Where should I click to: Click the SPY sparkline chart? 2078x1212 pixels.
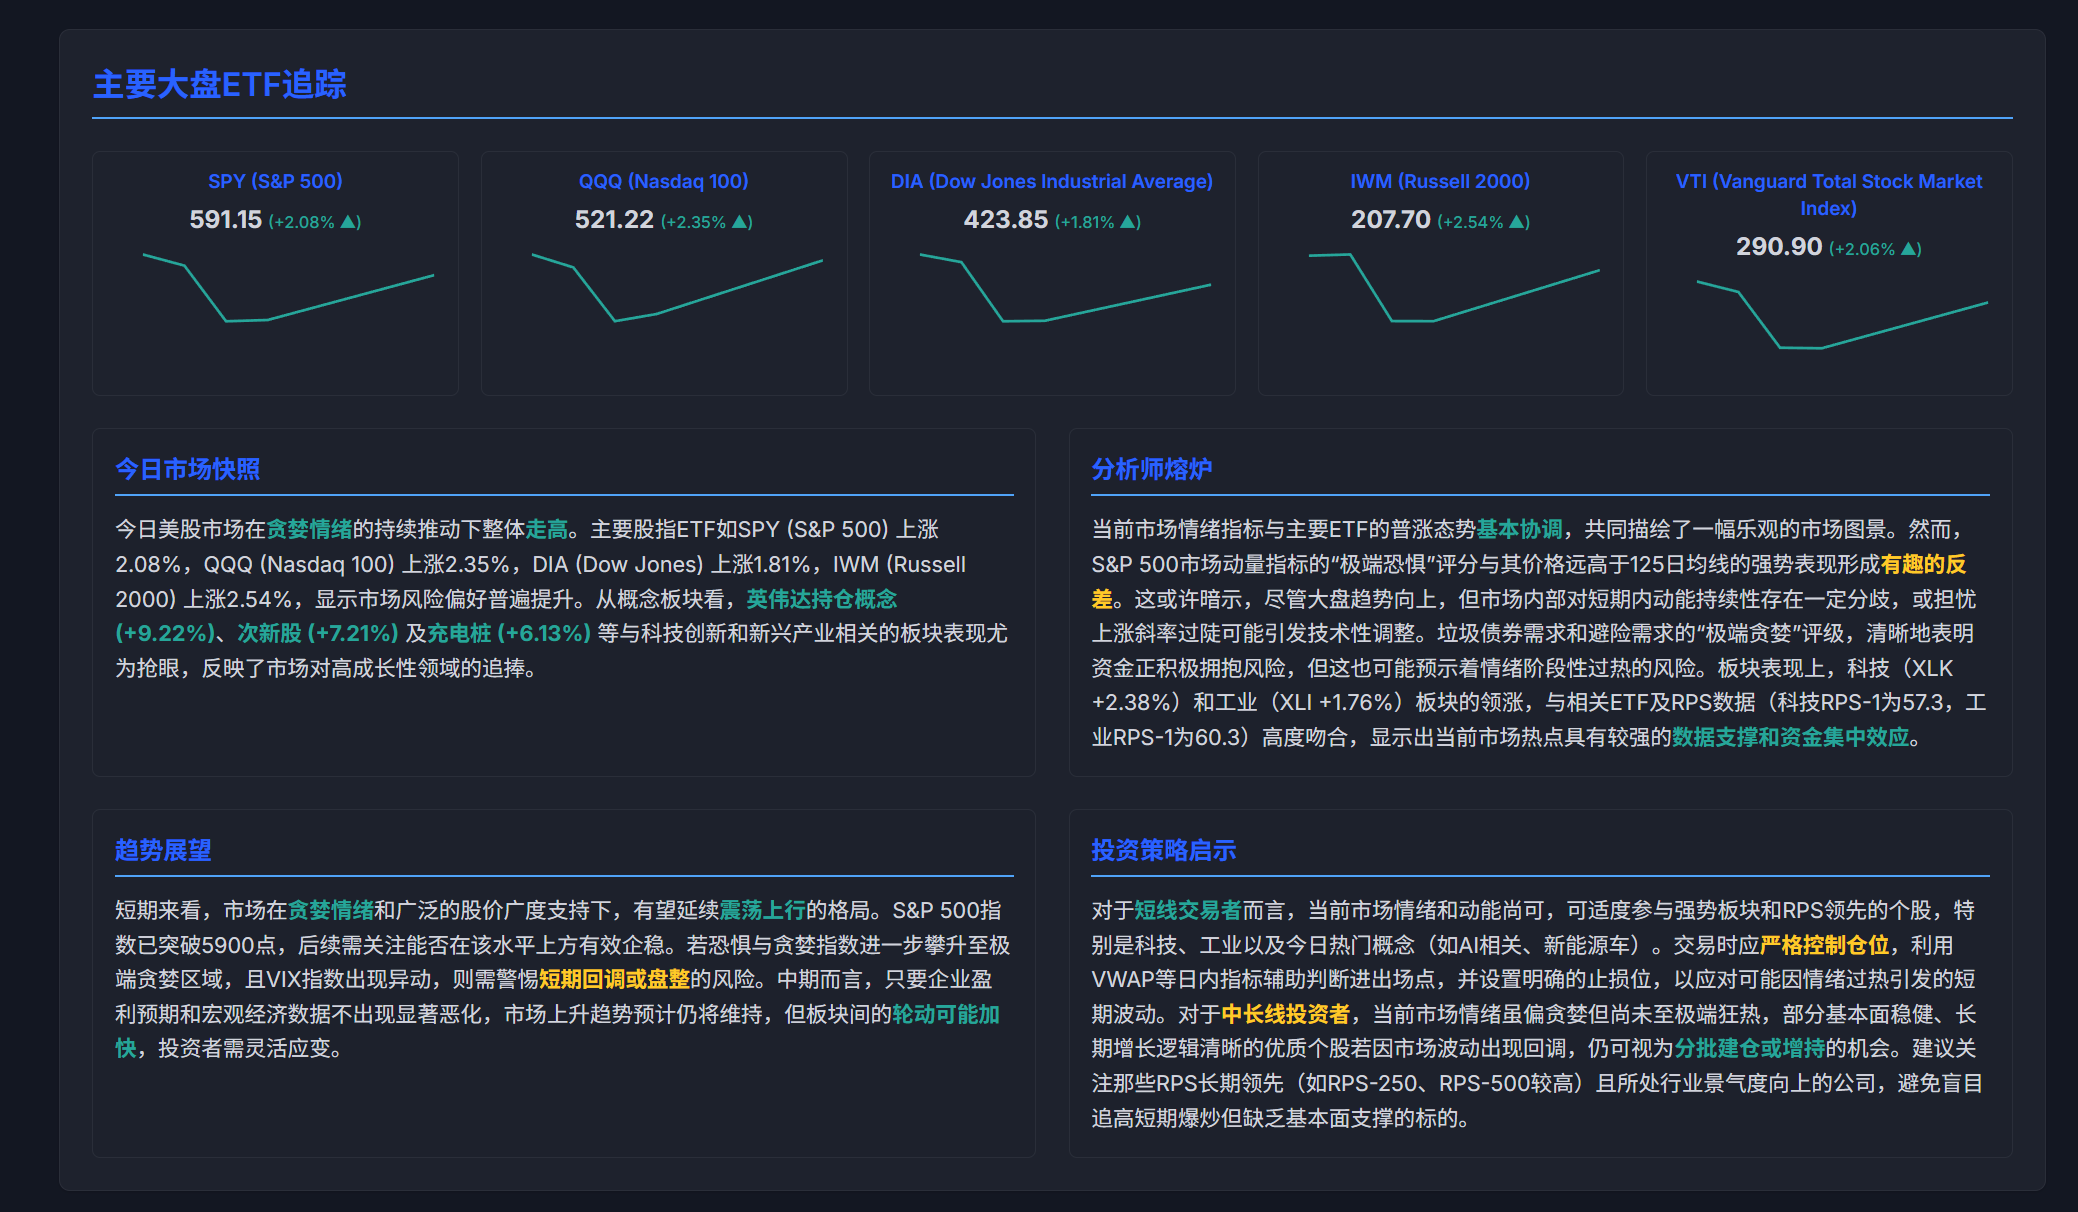point(288,288)
